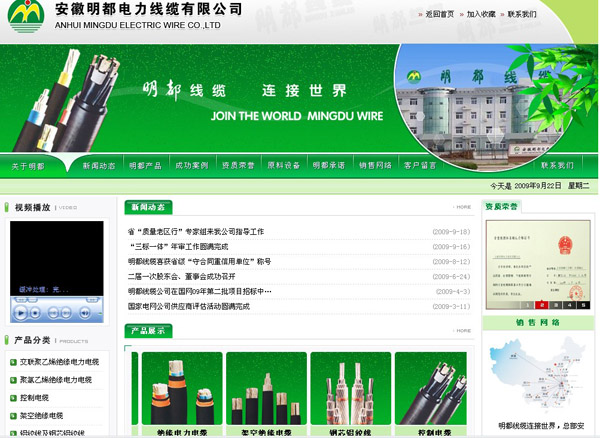The height and width of the screenshot is (438, 600).
Task: Open 架空绝缘电缆 product thumbnail
Action: [x=267, y=388]
